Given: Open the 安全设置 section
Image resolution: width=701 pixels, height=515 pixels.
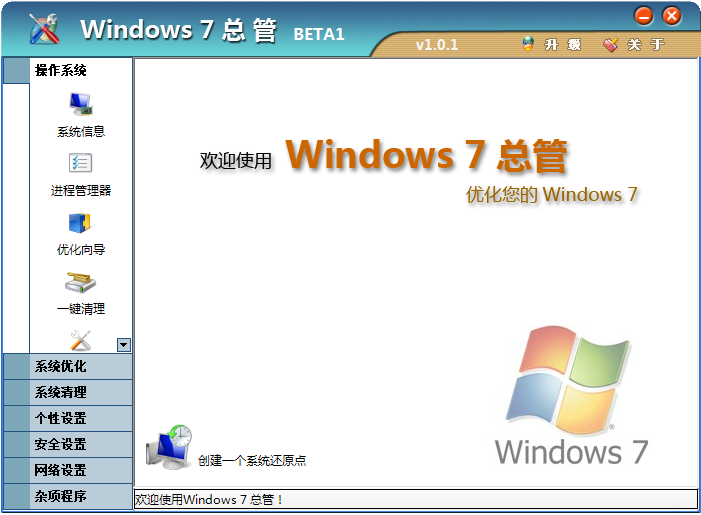Looking at the screenshot, I should 68,444.
